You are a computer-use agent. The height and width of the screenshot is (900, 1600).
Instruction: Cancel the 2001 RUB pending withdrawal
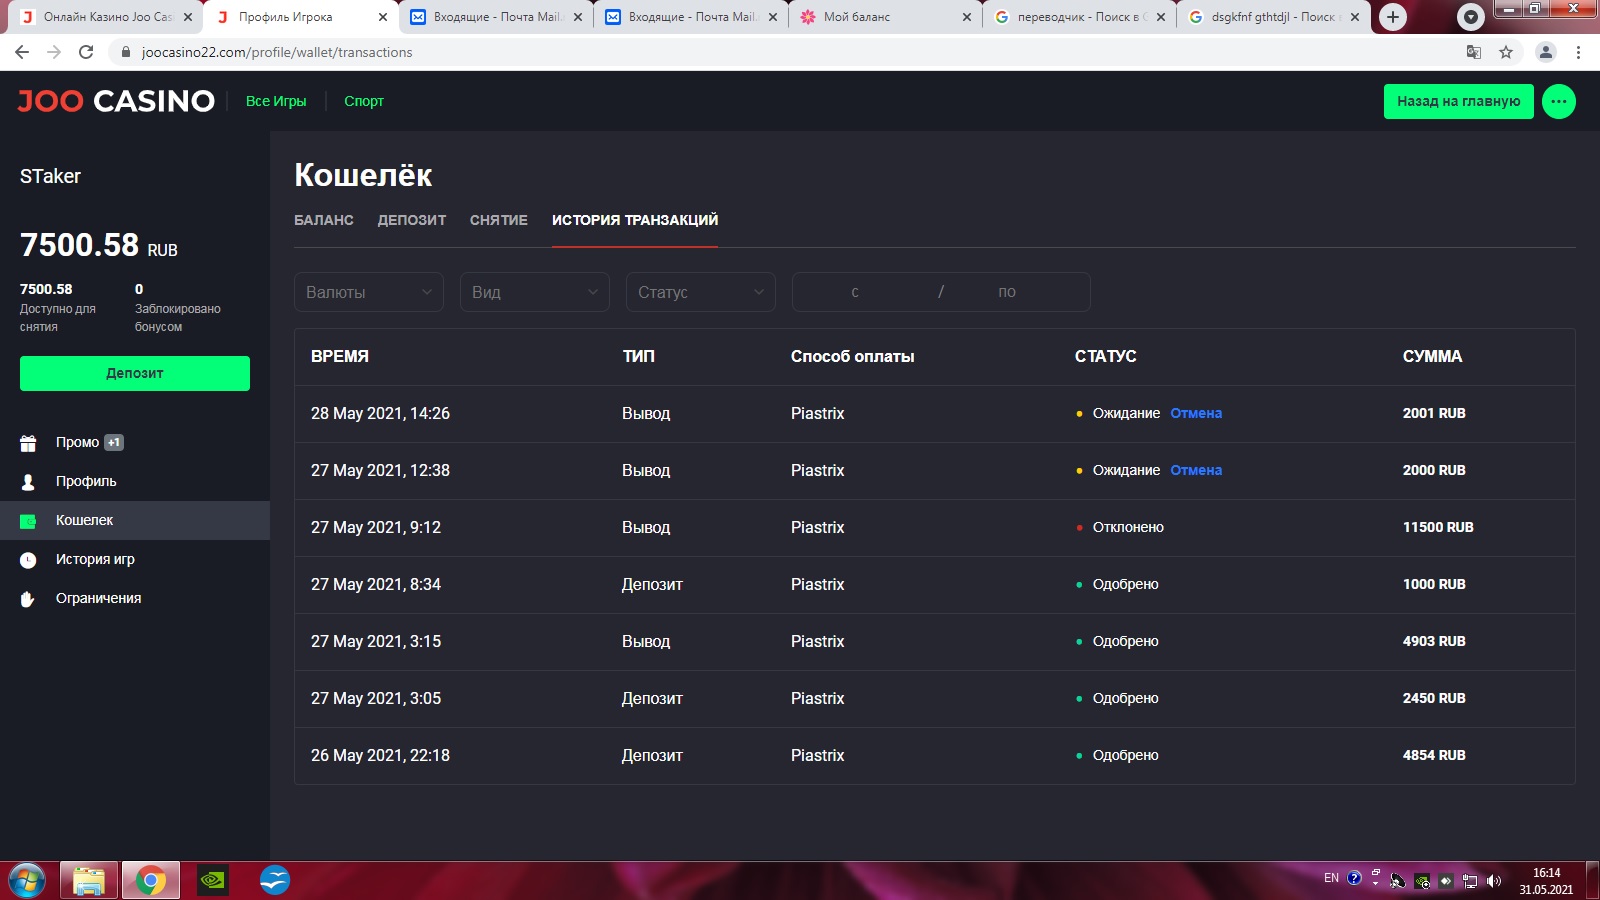point(1196,413)
